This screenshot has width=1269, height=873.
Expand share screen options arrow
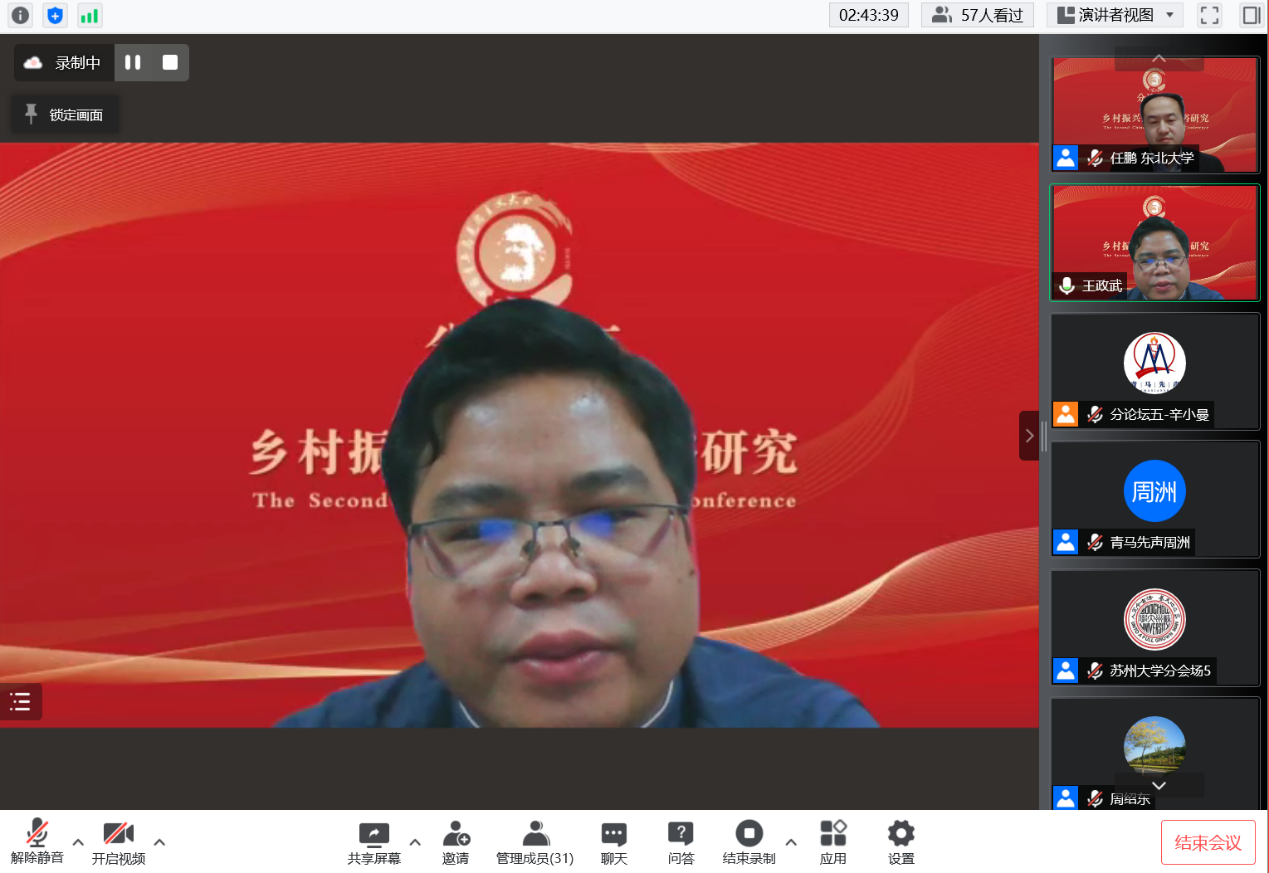tap(415, 842)
